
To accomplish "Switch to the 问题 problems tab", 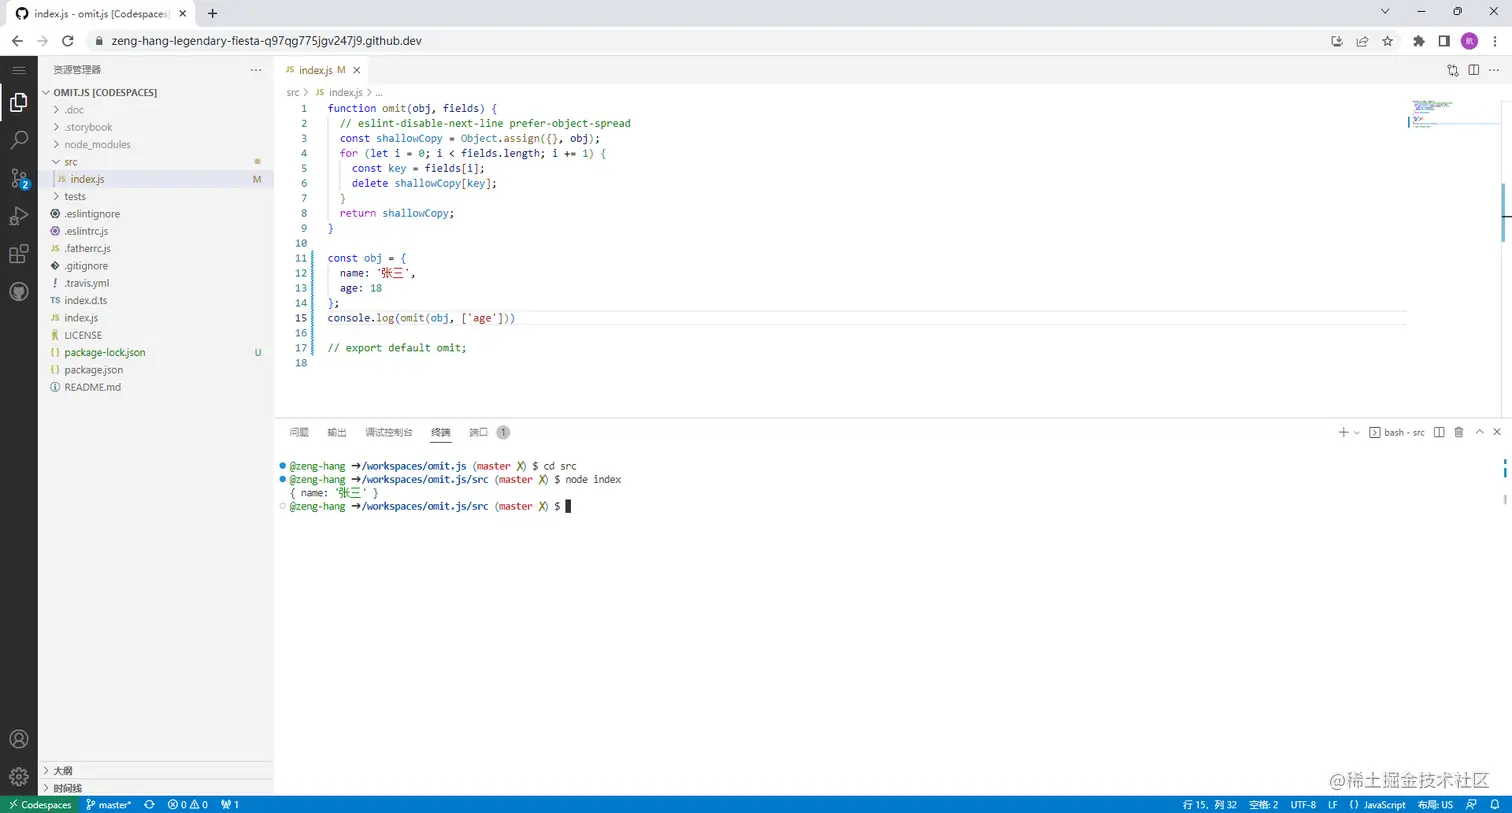I will point(299,432).
